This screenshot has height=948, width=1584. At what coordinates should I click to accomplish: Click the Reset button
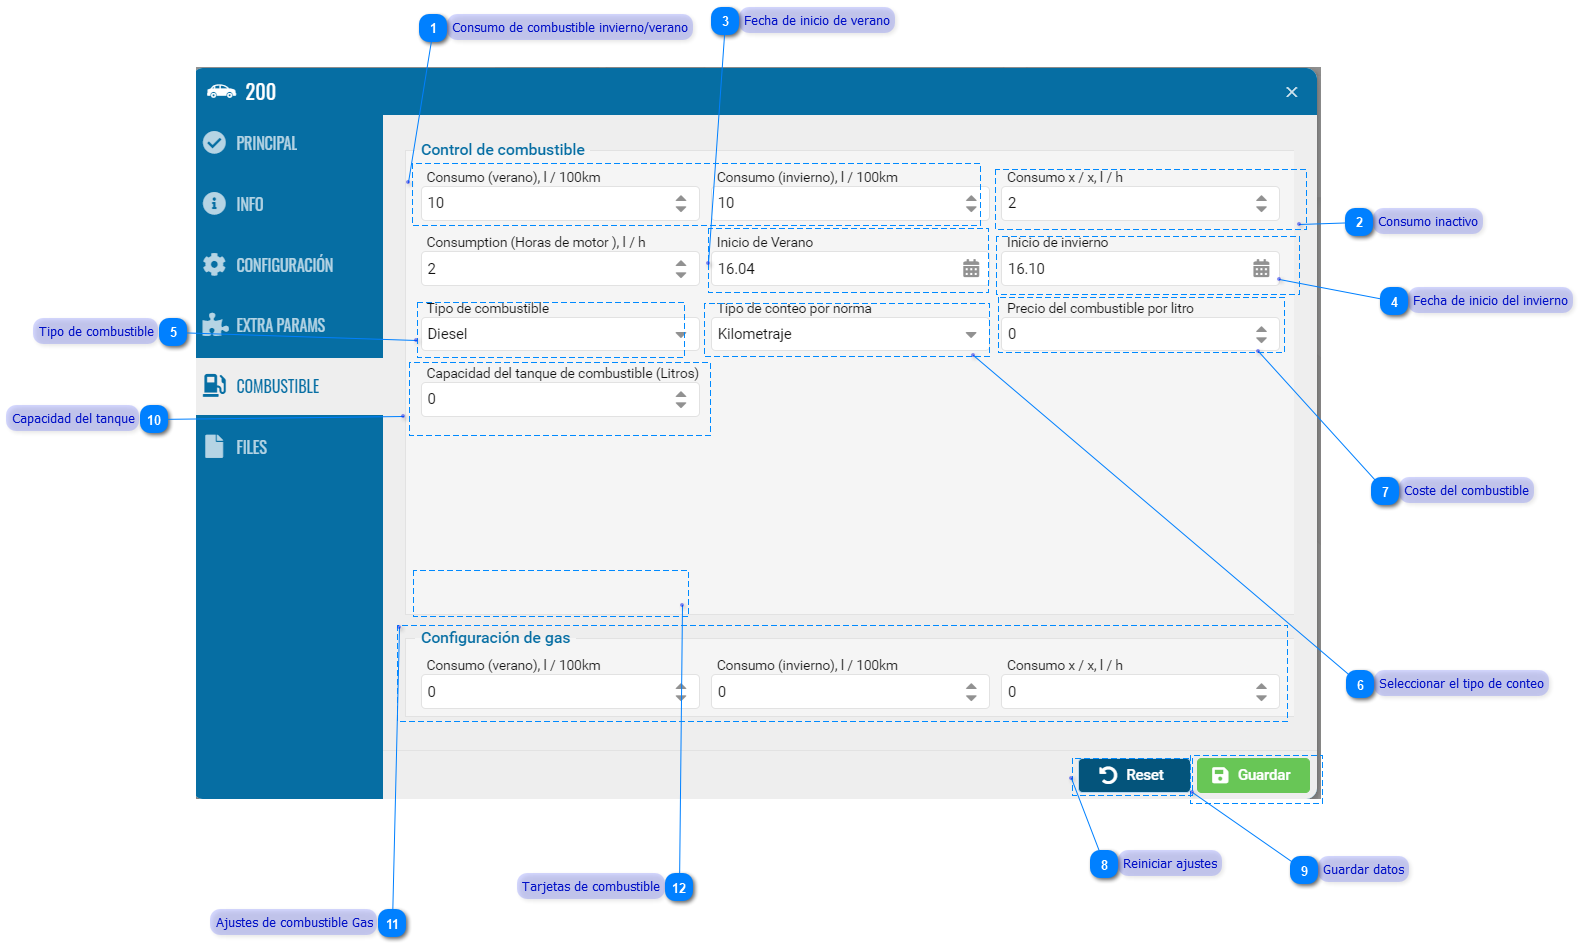coord(1134,775)
